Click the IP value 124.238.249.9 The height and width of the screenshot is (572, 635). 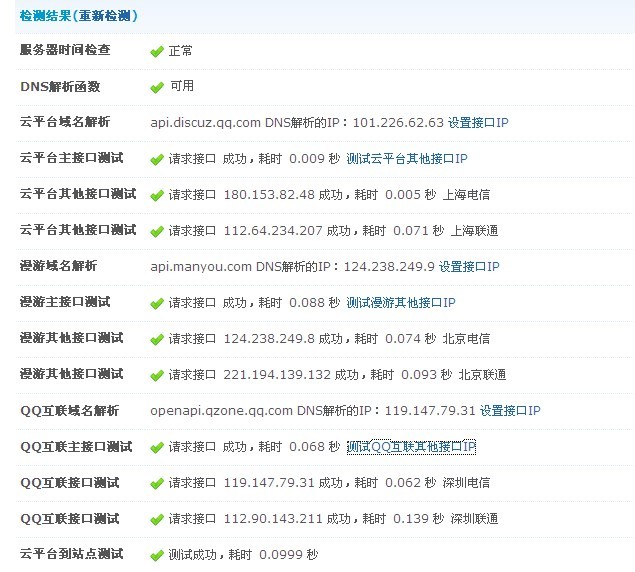[389, 267]
